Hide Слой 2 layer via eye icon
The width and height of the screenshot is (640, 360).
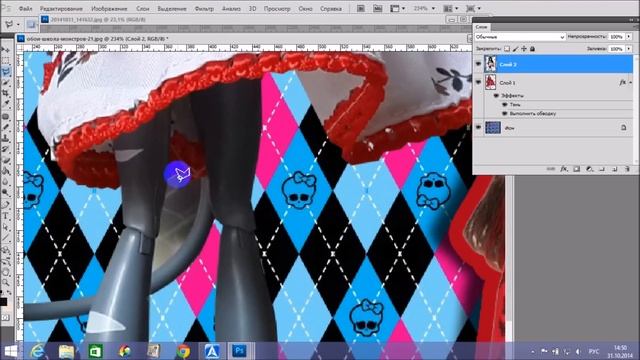coord(478,64)
